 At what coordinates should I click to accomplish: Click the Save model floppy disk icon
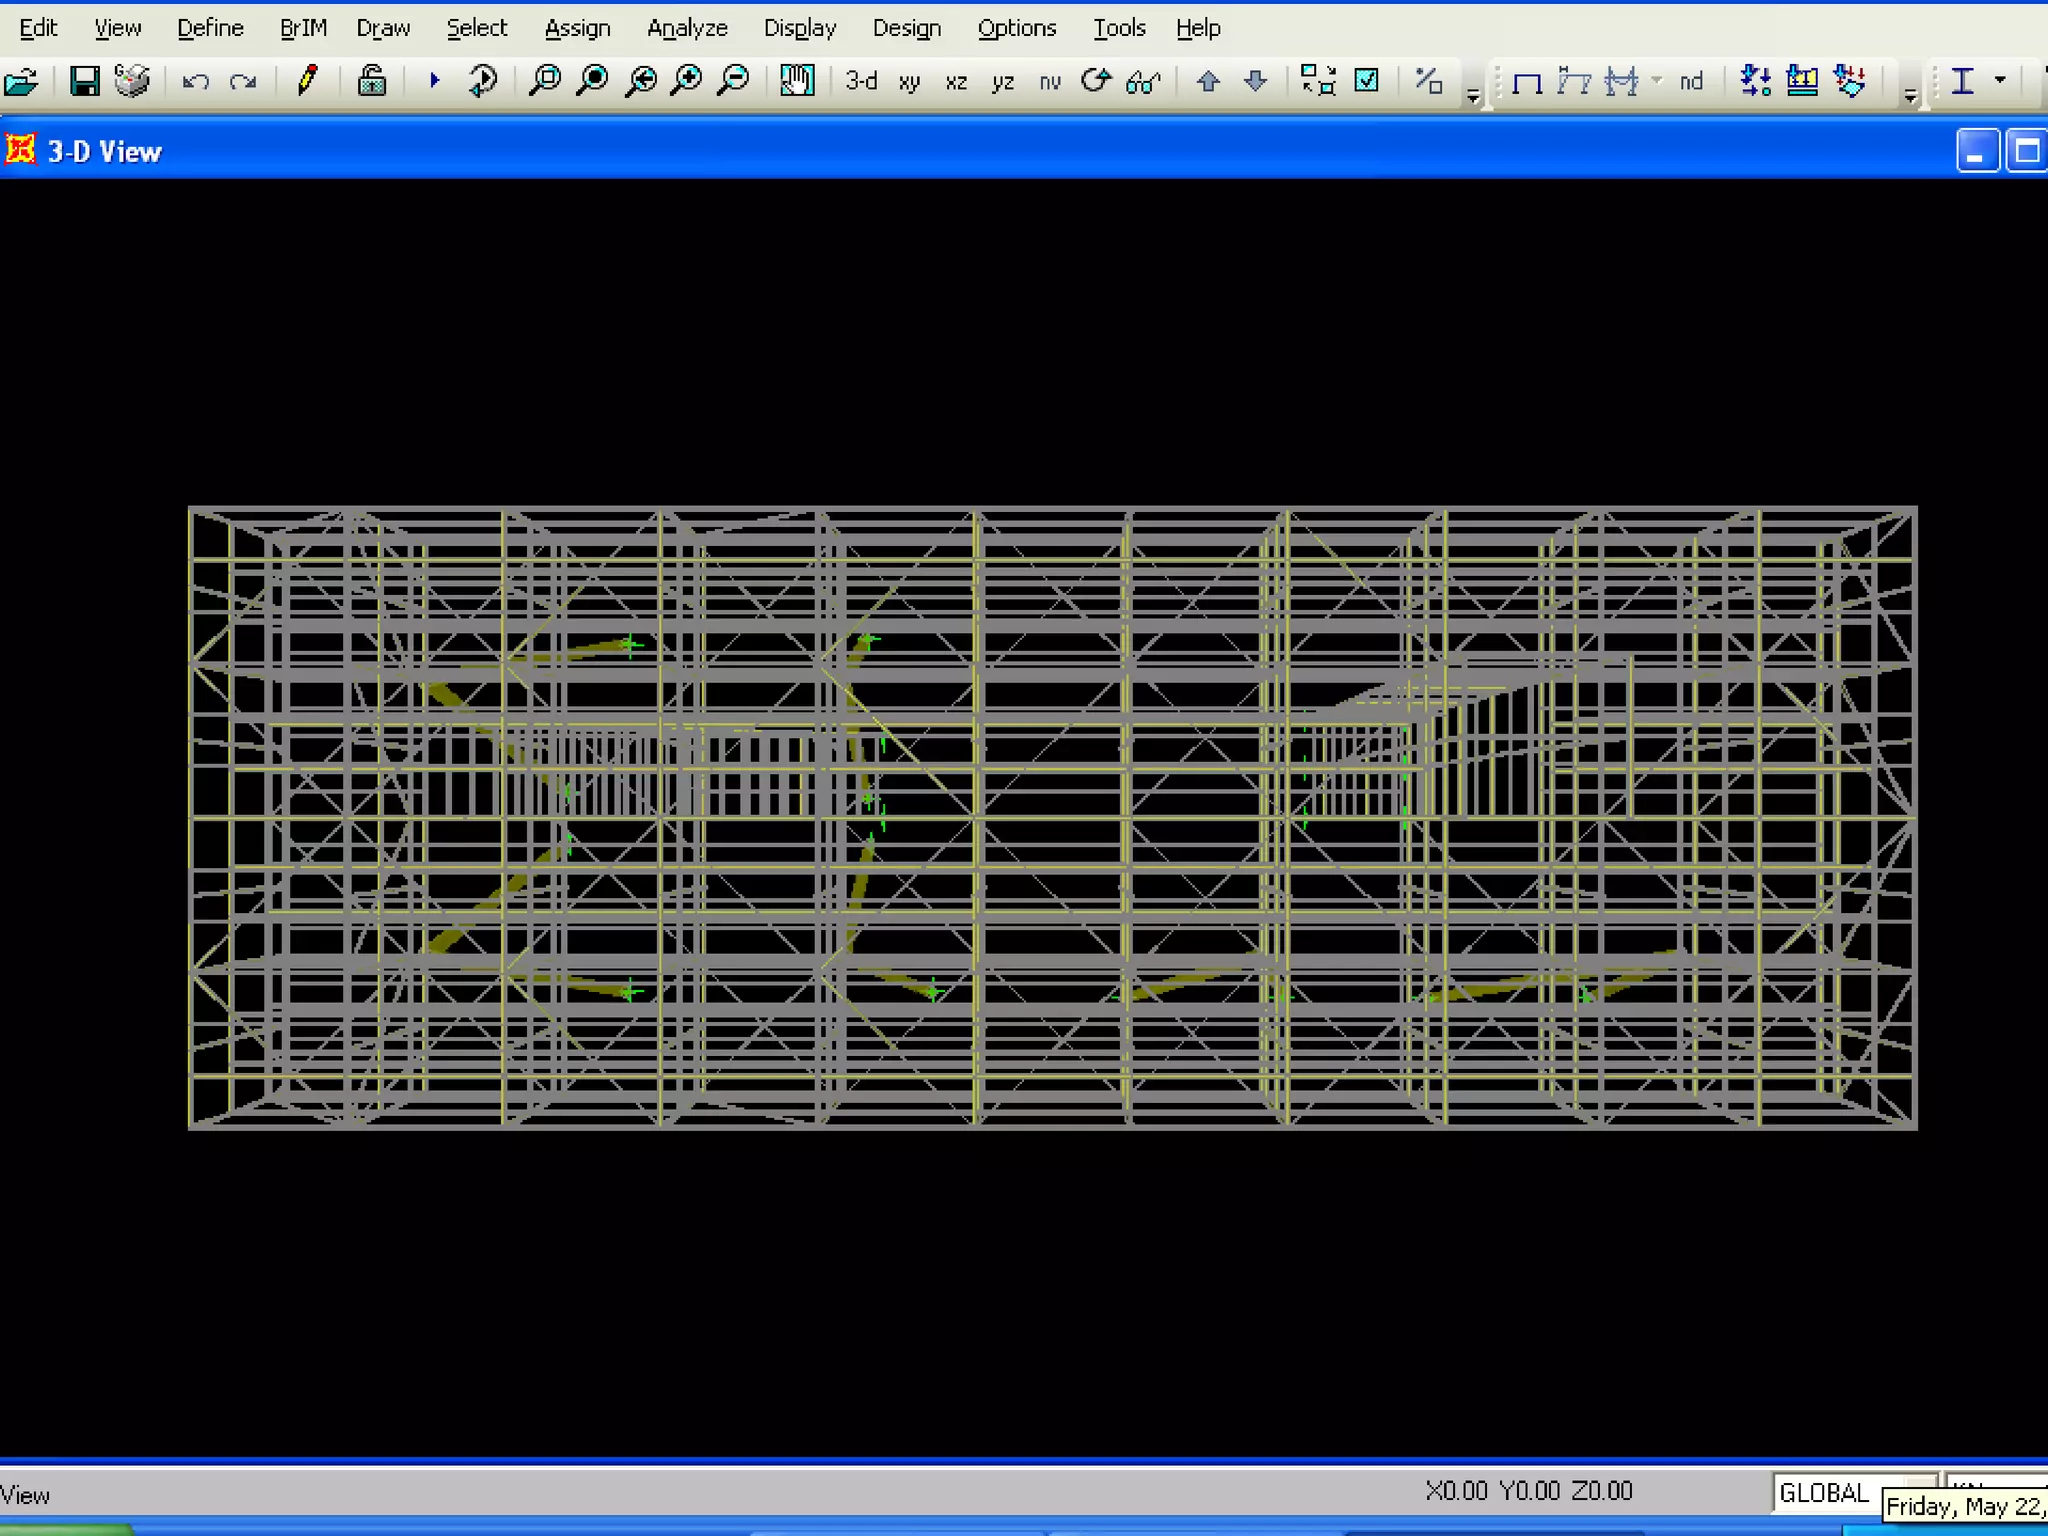coord(85,81)
